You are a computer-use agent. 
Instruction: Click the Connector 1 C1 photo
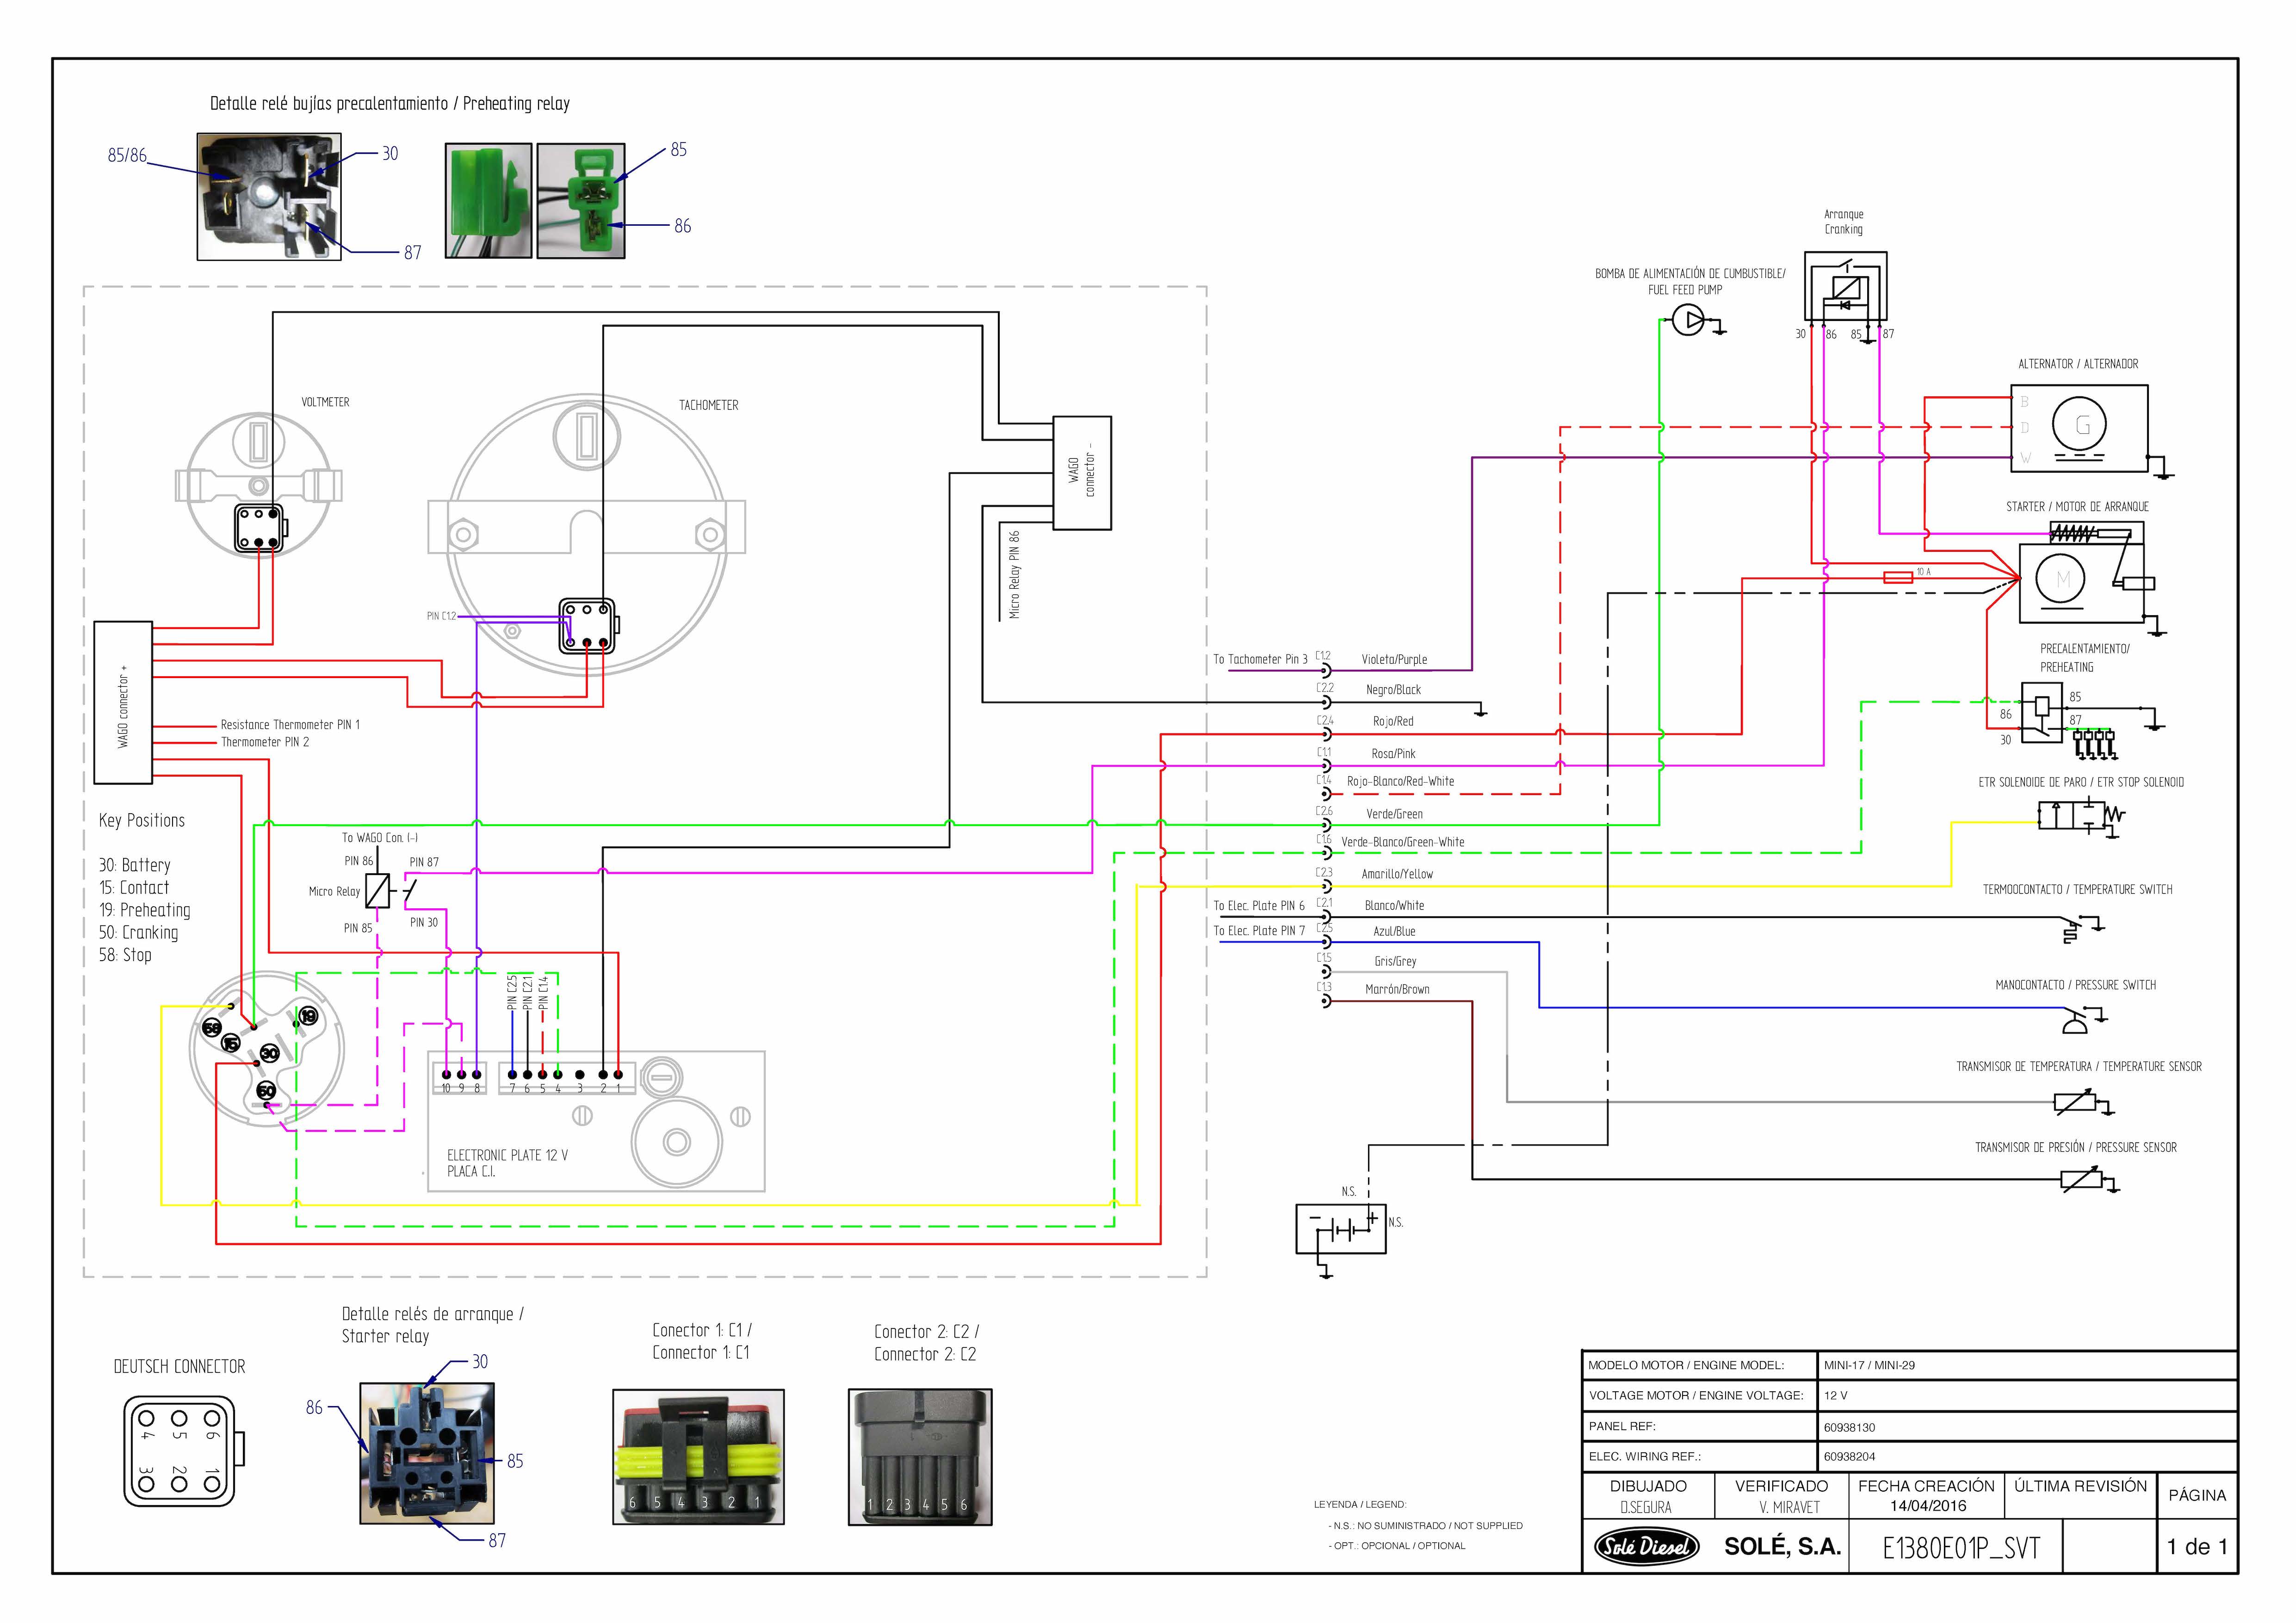tap(698, 1456)
